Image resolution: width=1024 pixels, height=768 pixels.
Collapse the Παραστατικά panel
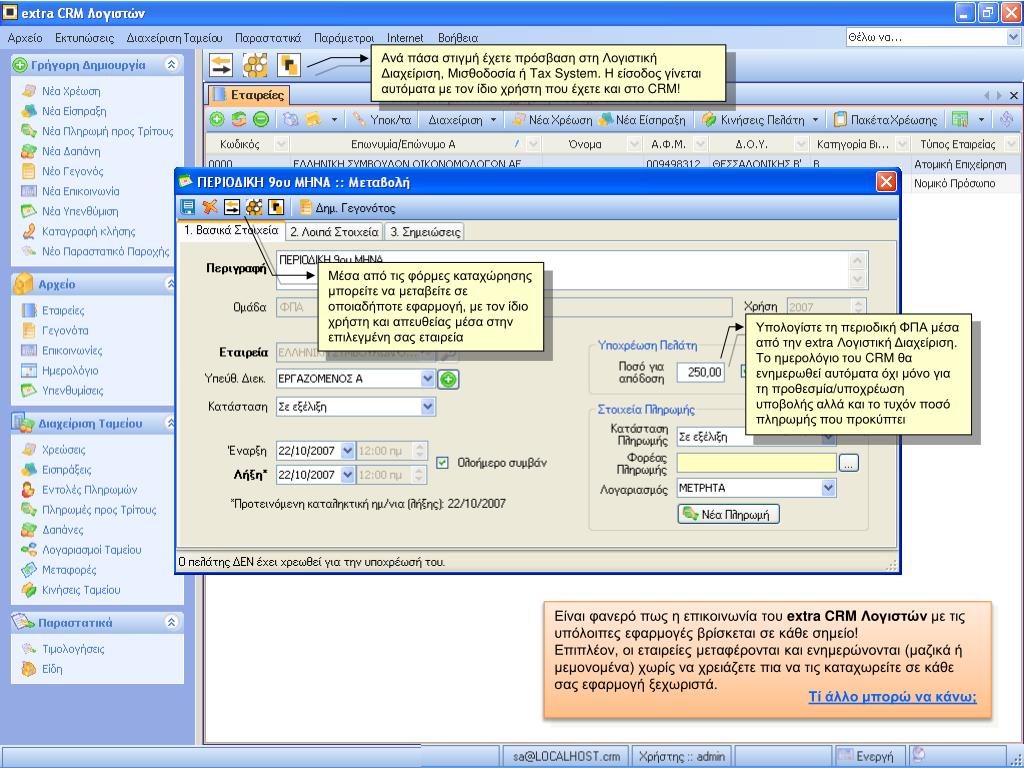pyautogui.click(x=171, y=622)
